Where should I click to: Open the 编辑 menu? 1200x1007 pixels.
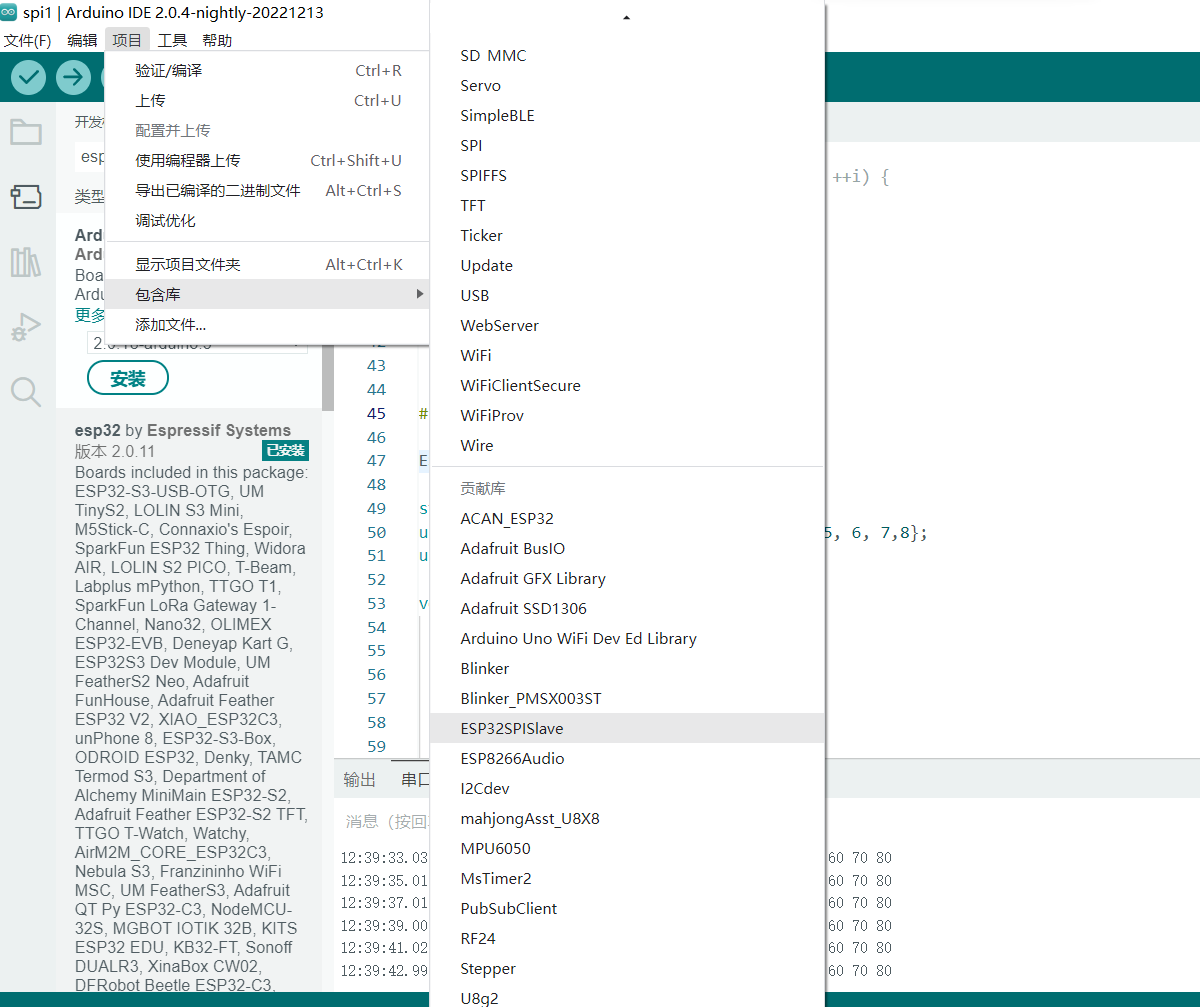coord(82,40)
